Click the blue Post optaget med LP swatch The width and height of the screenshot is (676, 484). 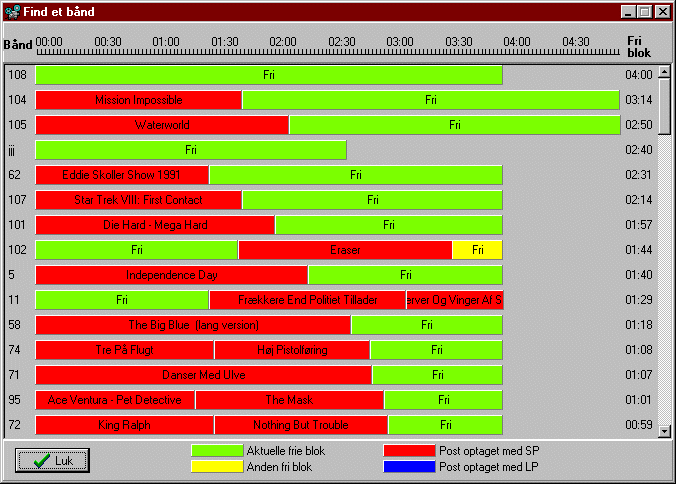click(409, 467)
